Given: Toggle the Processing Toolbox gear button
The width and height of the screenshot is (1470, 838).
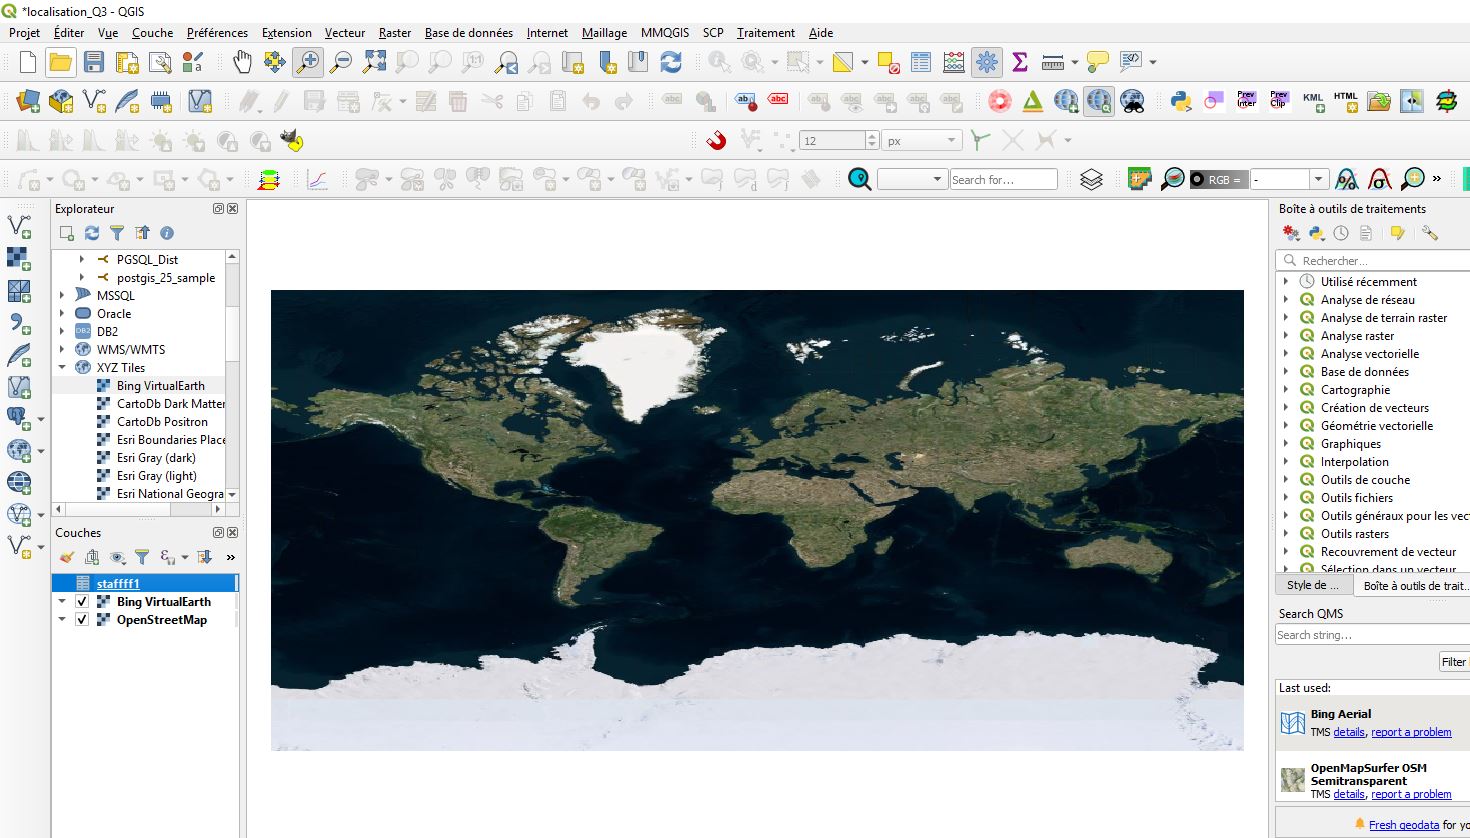Looking at the screenshot, I should point(988,61).
